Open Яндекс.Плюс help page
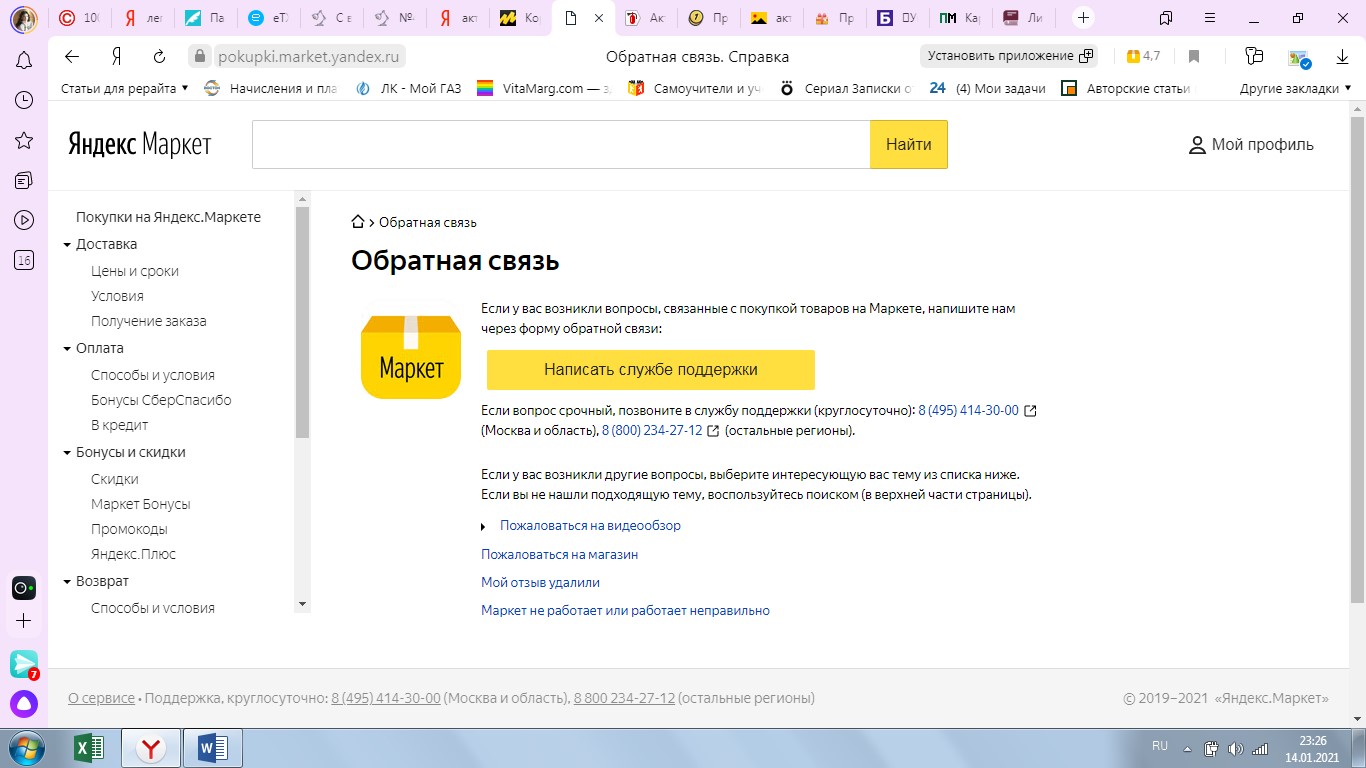1366x768 pixels. [x=133, y=554]
